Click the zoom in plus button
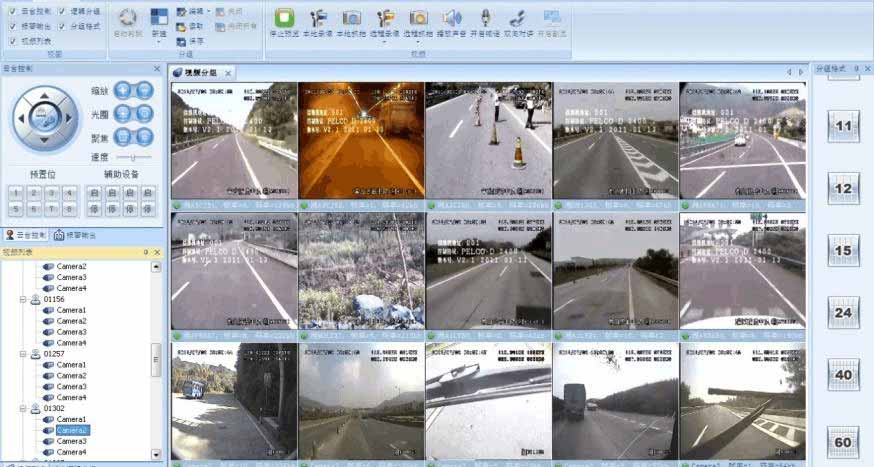Viewport: 874px width, 467px height. (x=125, y=89)
